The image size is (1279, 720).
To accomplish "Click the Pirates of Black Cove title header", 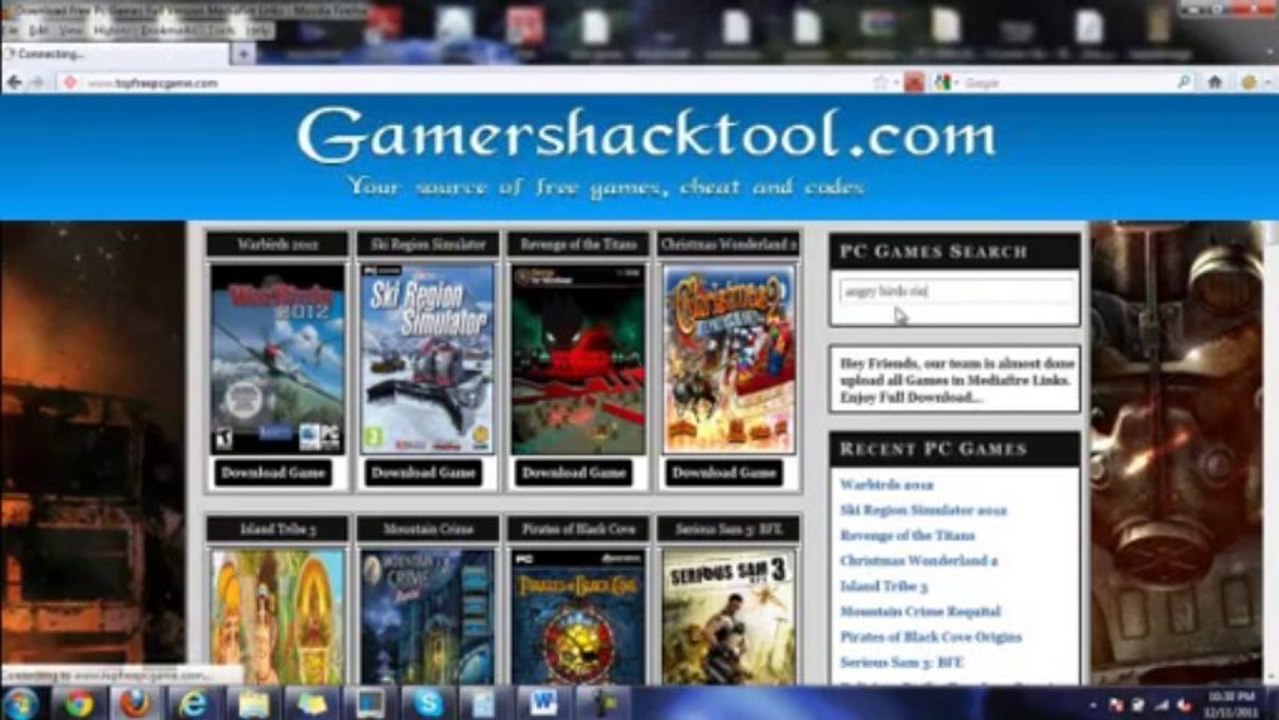I will click(578, 529).
